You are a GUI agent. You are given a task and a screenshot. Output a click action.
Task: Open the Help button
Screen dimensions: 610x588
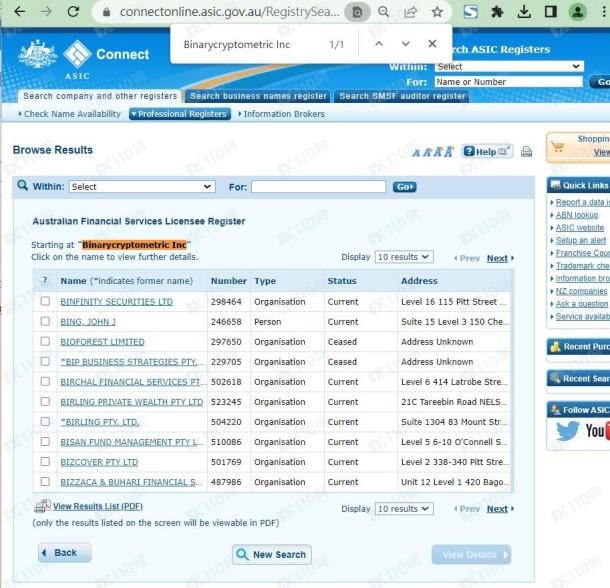[x=487, y=151]
